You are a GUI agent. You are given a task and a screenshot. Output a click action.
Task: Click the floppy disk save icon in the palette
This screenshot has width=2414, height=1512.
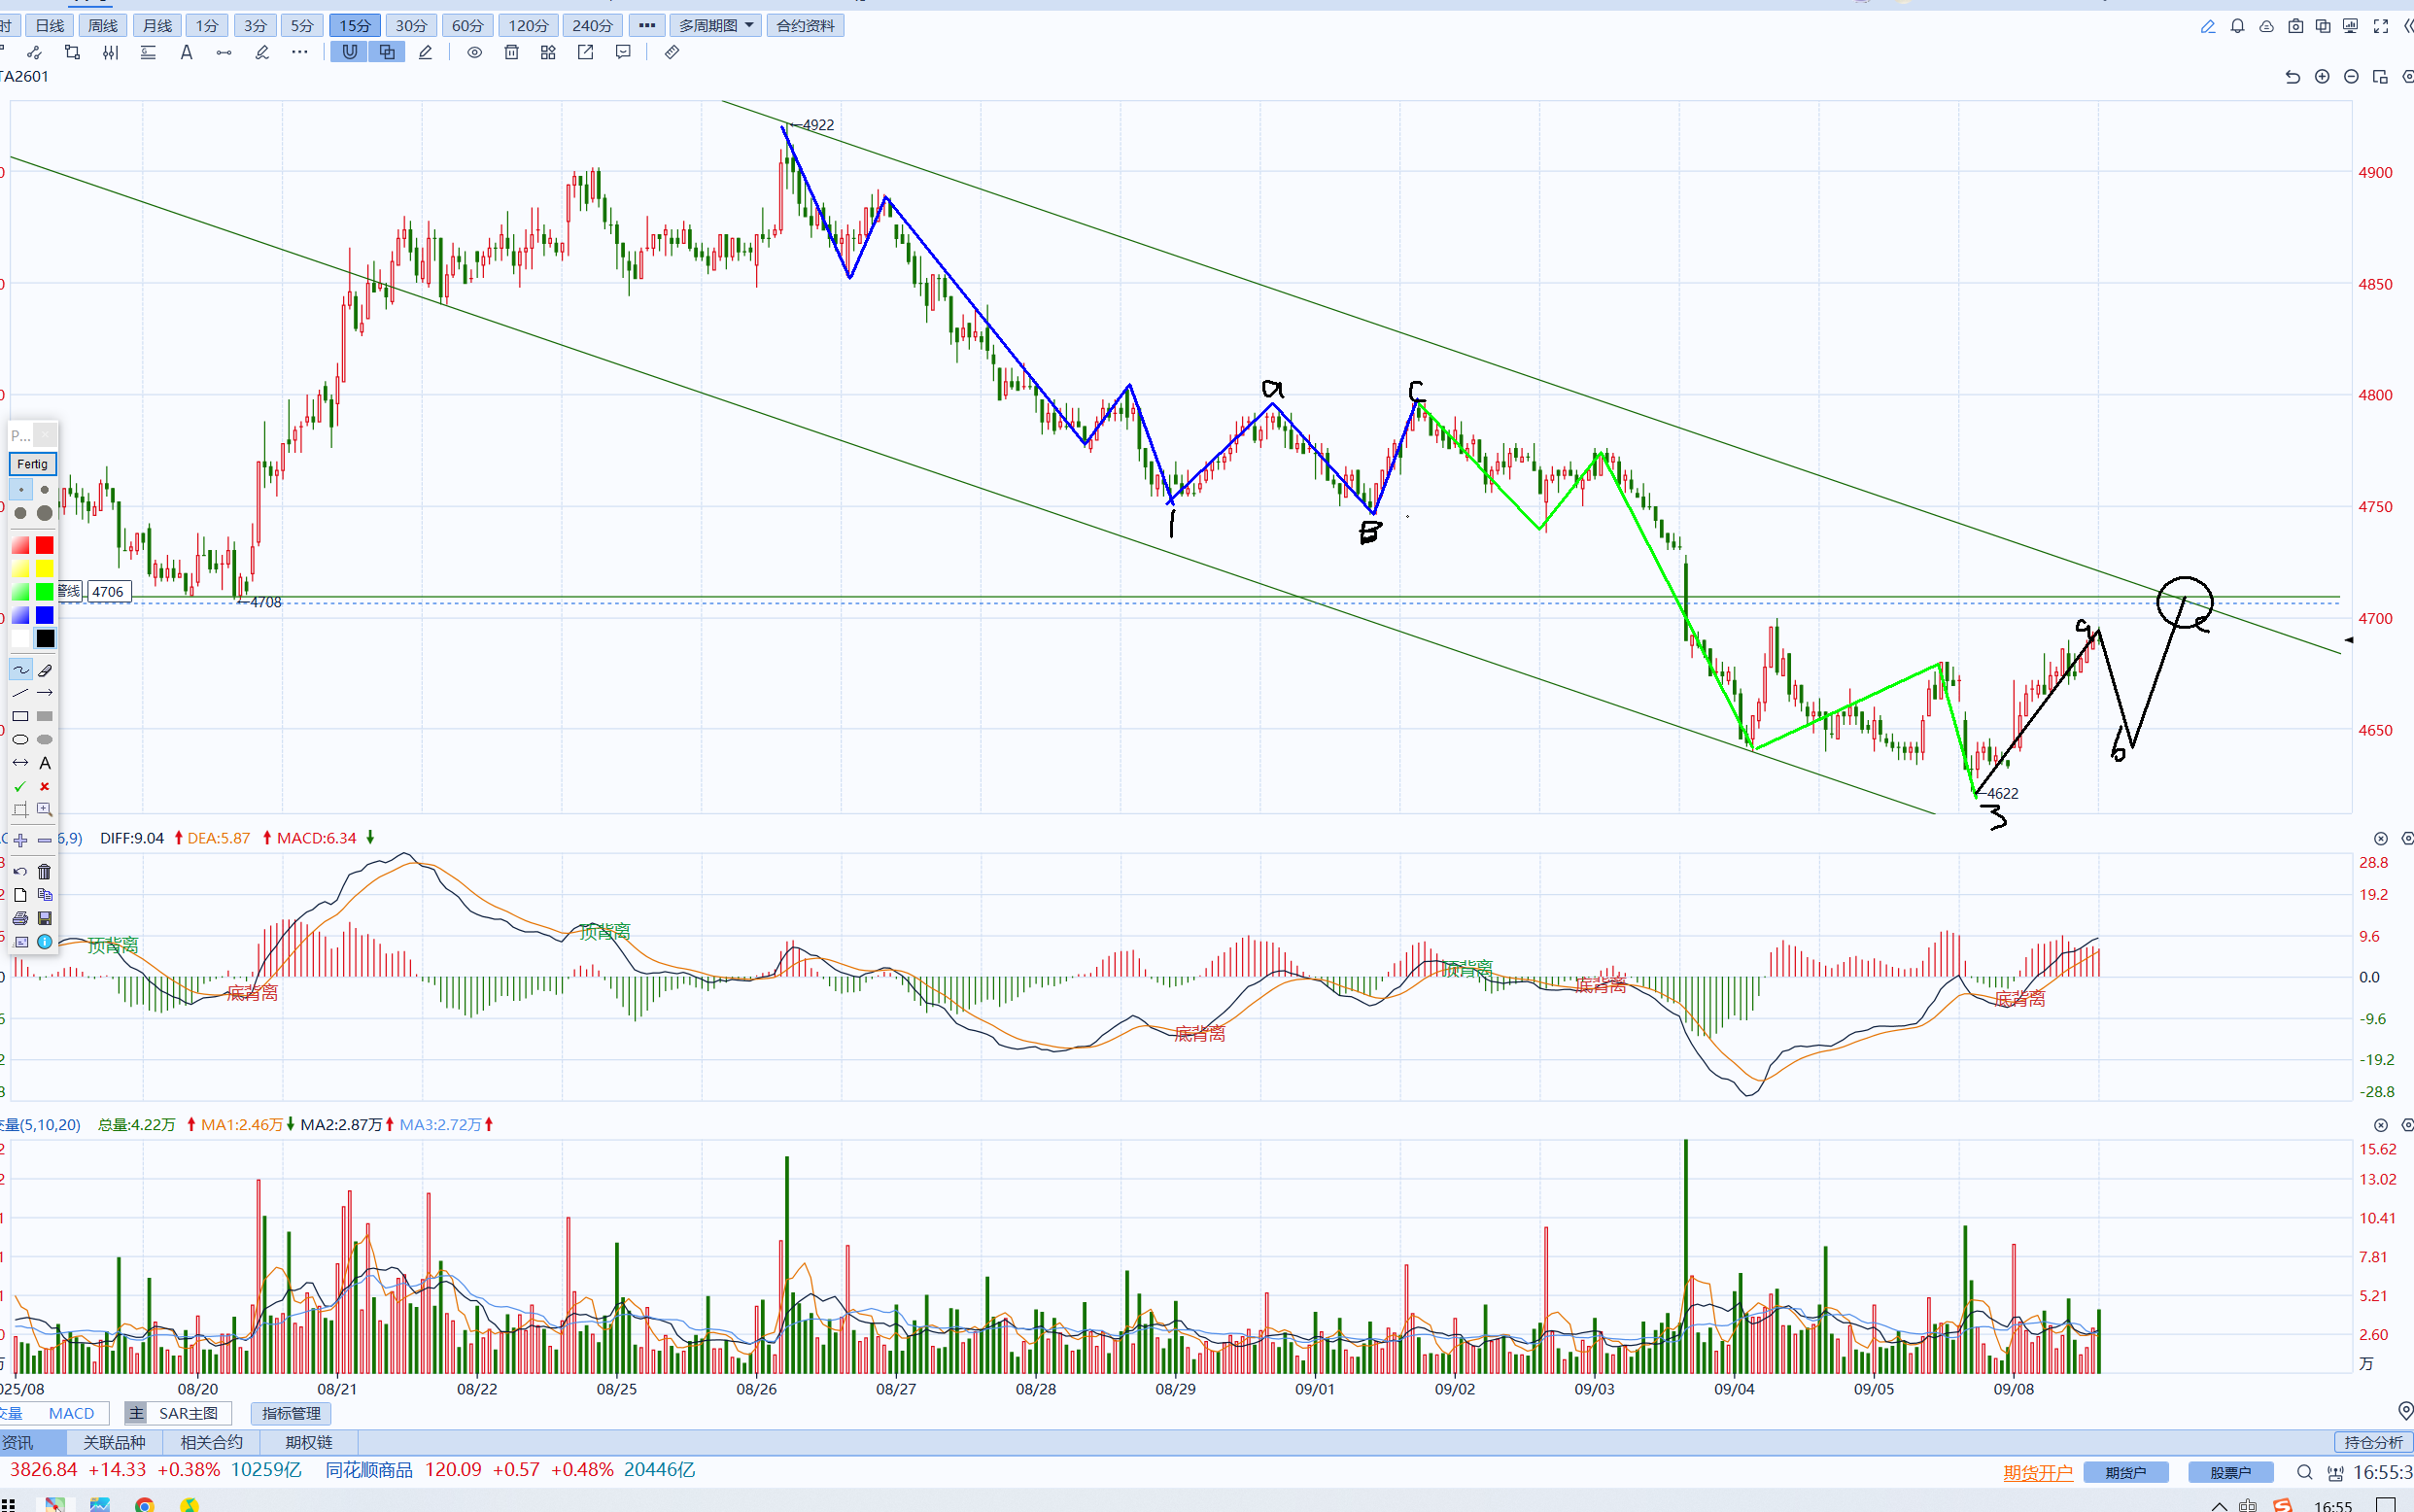45,918
